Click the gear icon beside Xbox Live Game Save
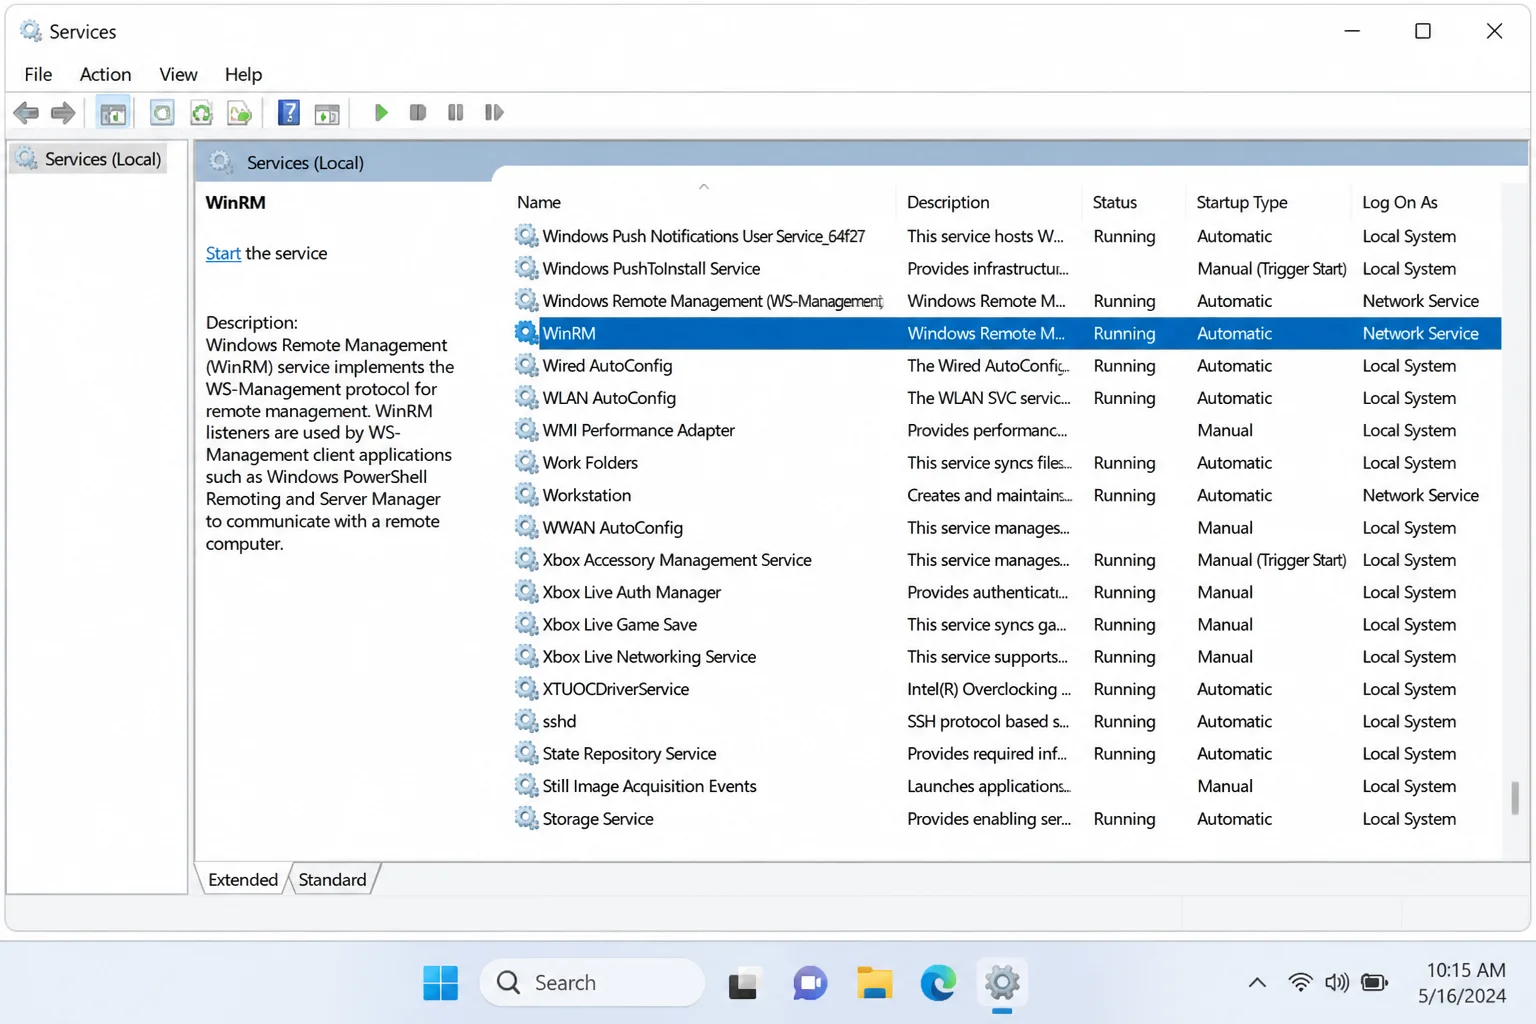Screen dimensions: 1536x1024 pyautogui.click(x=526, y=624)
